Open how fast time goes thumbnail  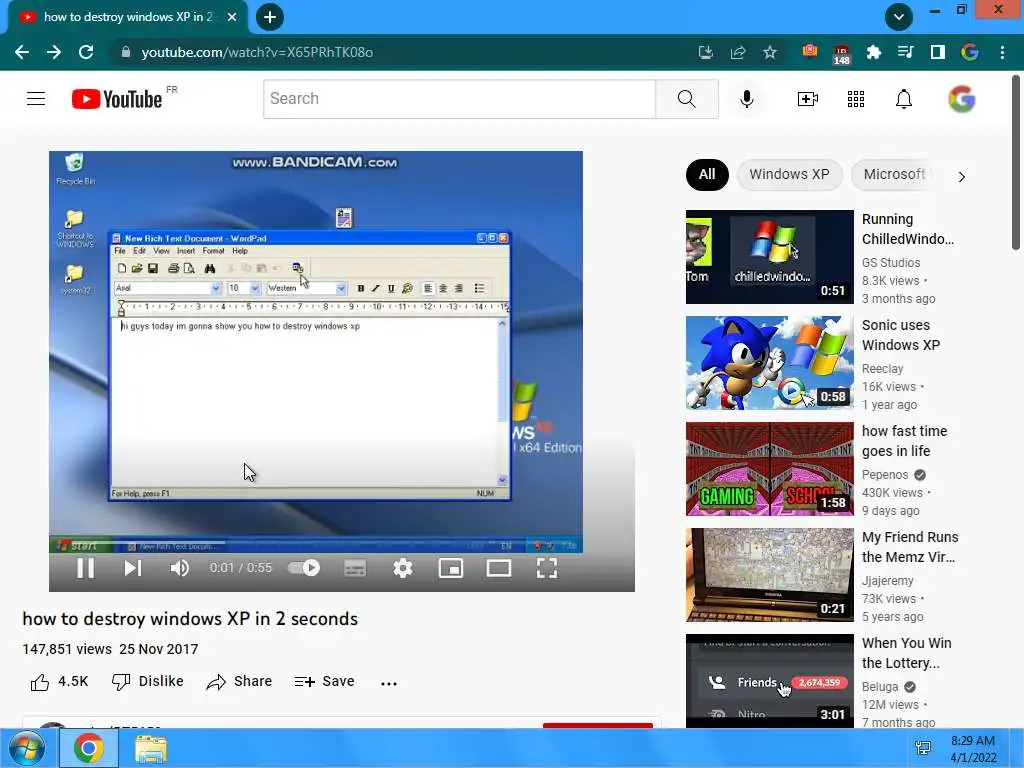pos(769,469)
